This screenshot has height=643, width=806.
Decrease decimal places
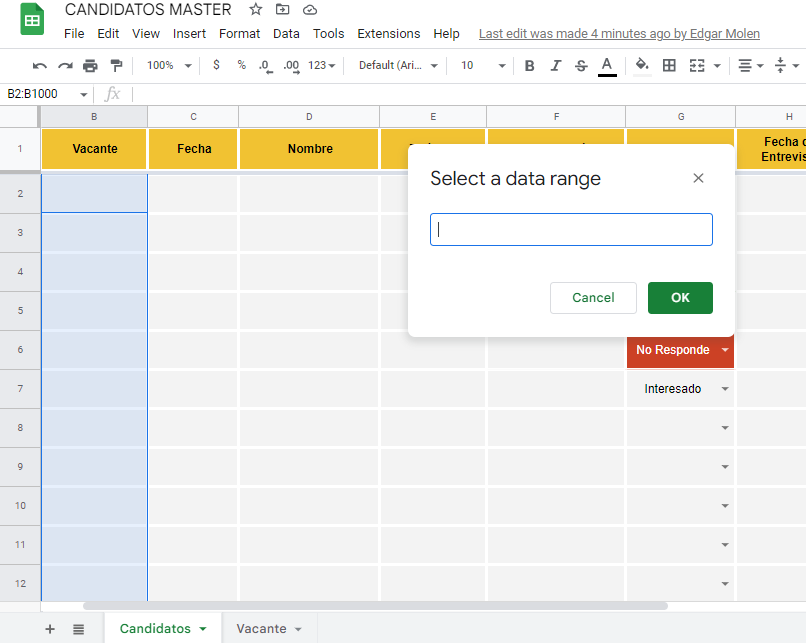point(265,66)
